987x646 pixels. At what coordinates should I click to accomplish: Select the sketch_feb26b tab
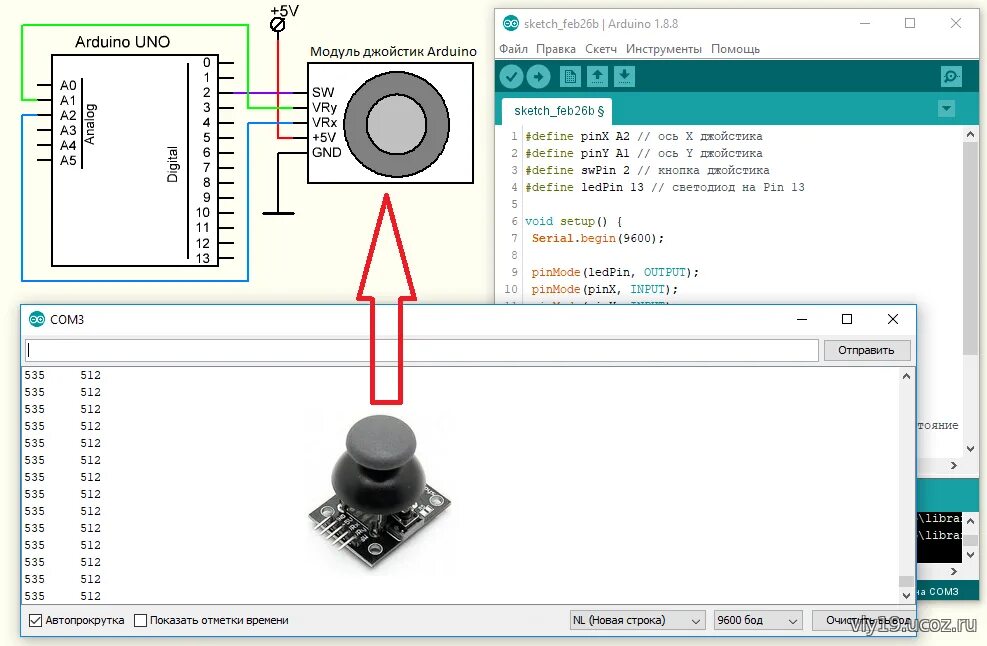tap(558, 111)
